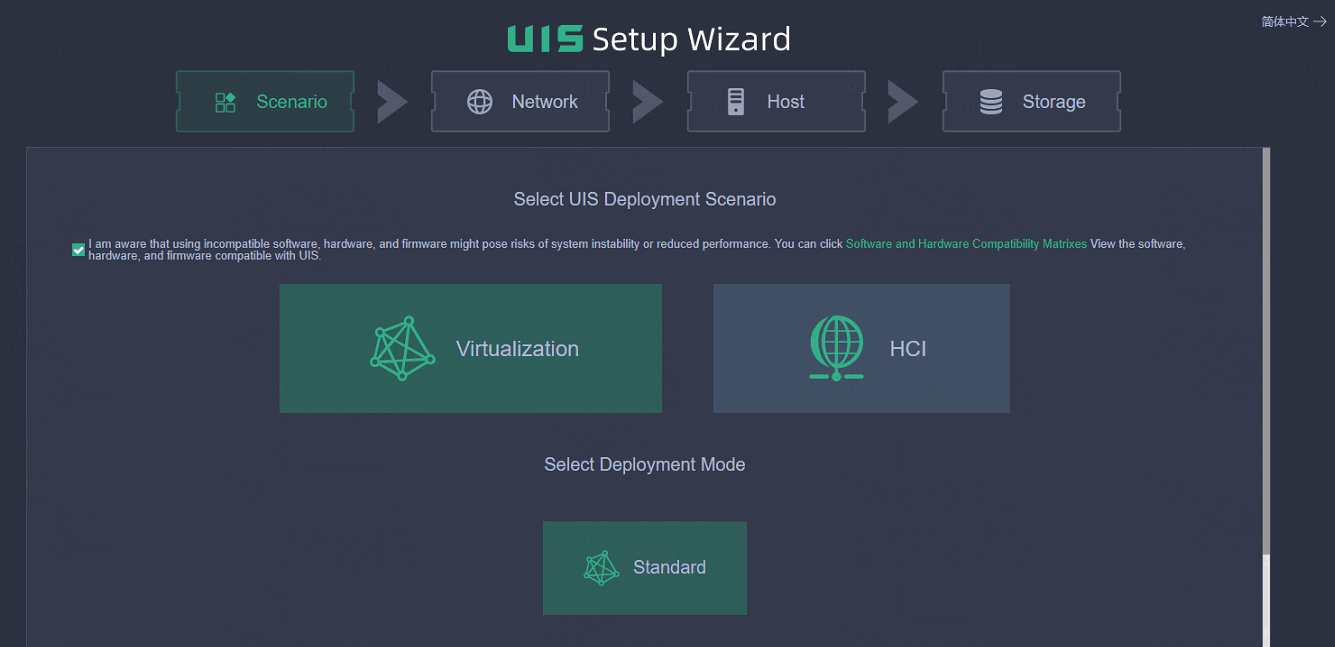Go to the Storage step tab
Image resolution: width=1335 pixels, height=647 pixels.
click(1031, 101)
